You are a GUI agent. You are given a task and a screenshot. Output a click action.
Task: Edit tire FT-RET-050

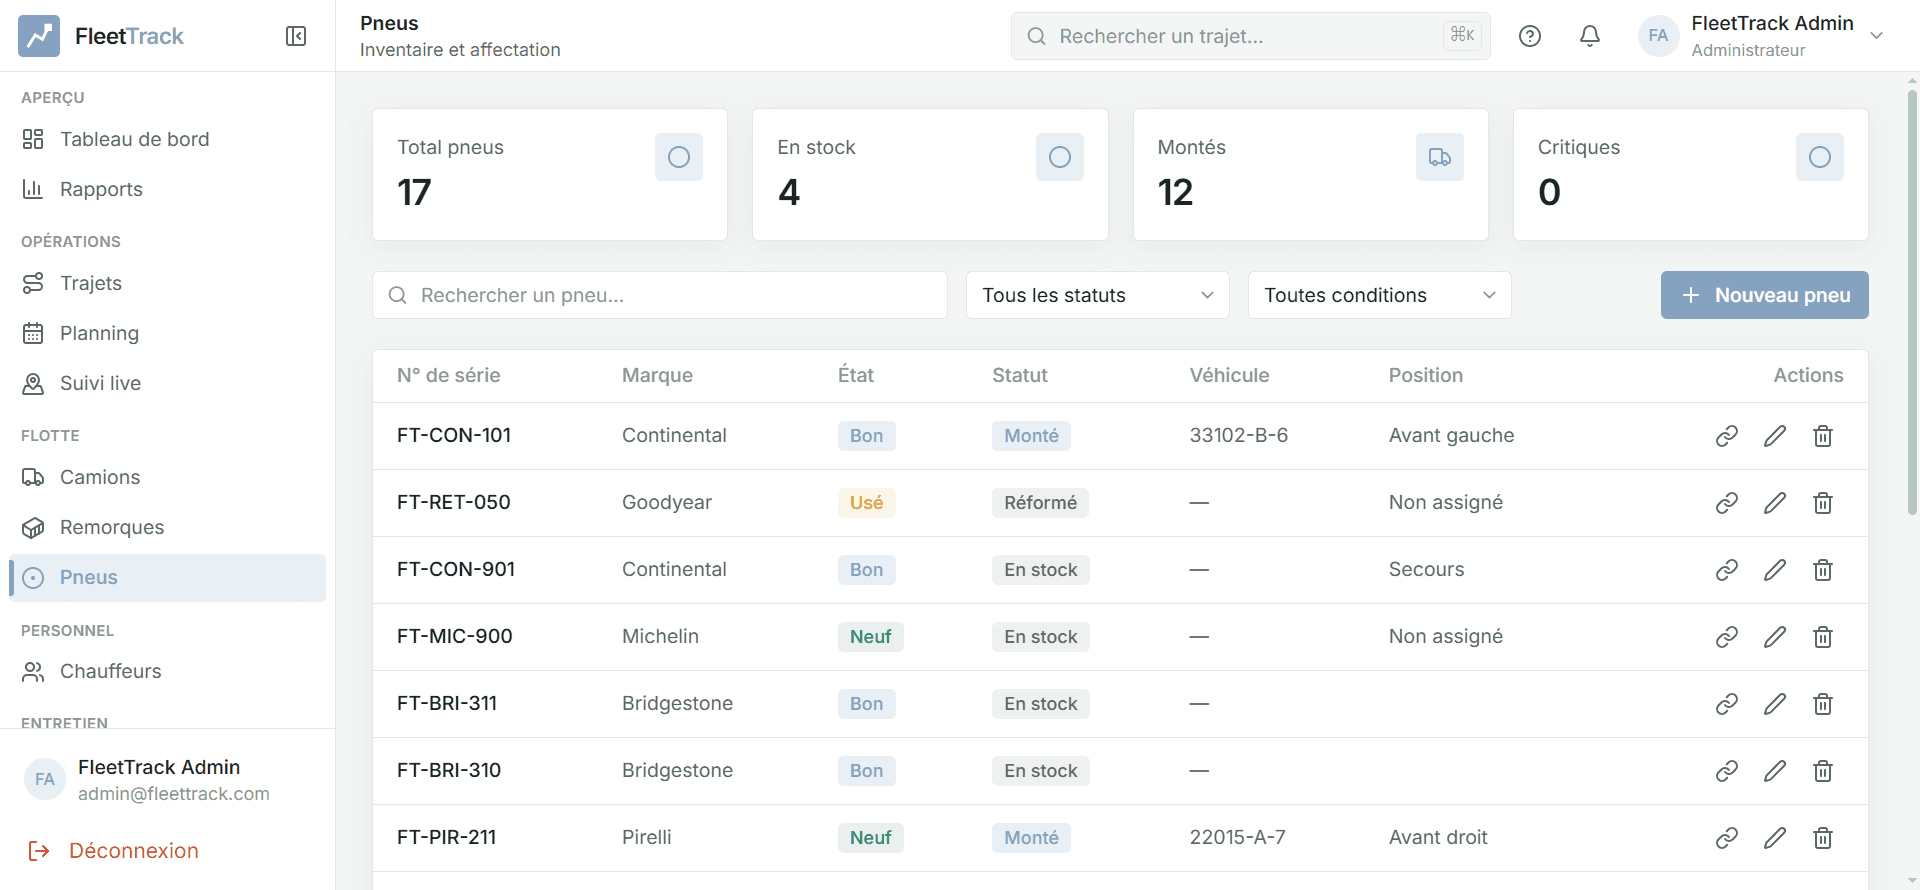[1775, 503]
